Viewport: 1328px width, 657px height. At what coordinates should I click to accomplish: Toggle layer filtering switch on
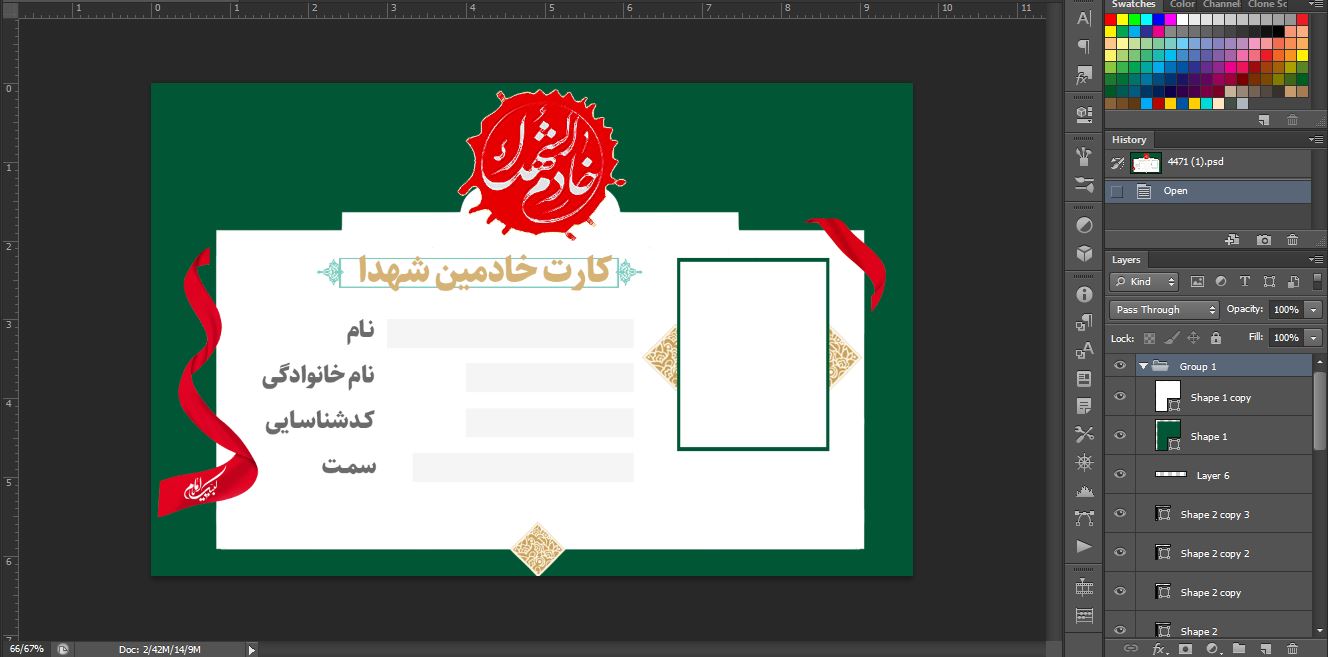pyautogui.click(x=1318, y=282)
